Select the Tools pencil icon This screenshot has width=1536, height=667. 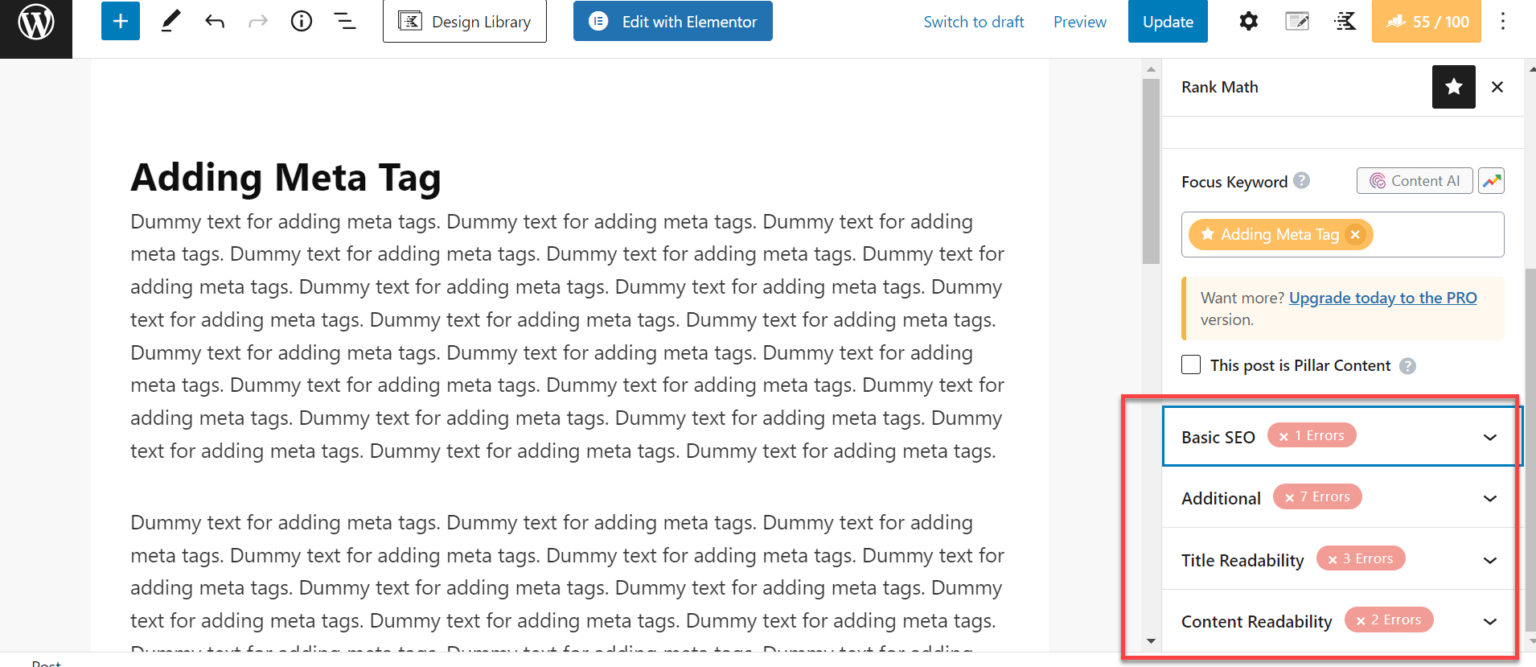tap(170, 20)
